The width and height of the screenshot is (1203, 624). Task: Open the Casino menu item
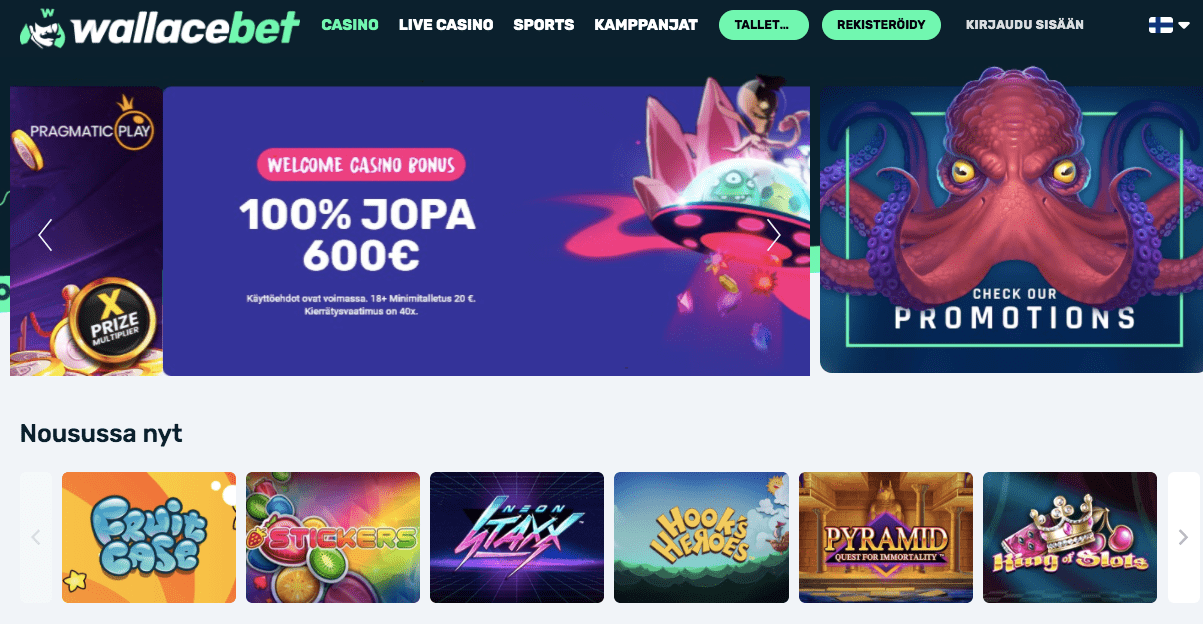[350, 24]
